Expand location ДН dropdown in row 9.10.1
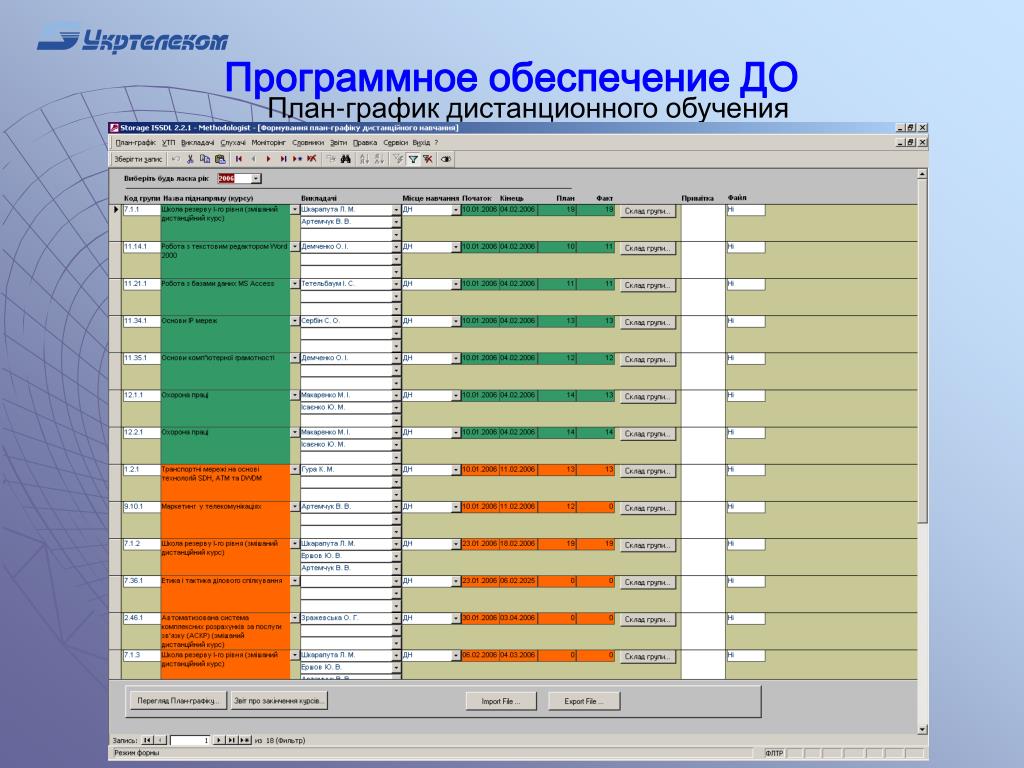This screenshot has height=768, width=1024. pyautogui.click(x=456, y=507)
